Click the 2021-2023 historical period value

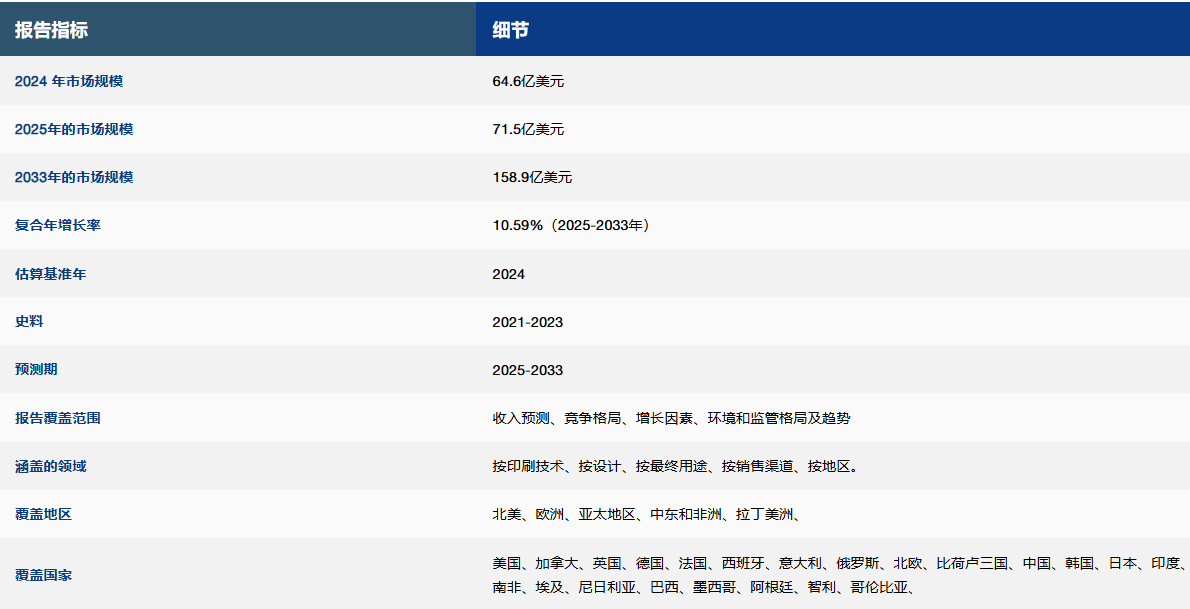pos(527,321)
